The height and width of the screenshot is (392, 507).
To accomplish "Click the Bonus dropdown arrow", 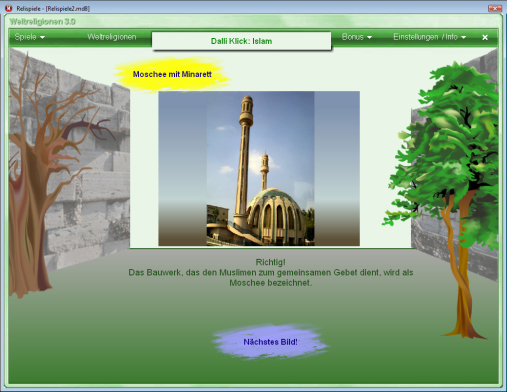I will pos(369,38).
